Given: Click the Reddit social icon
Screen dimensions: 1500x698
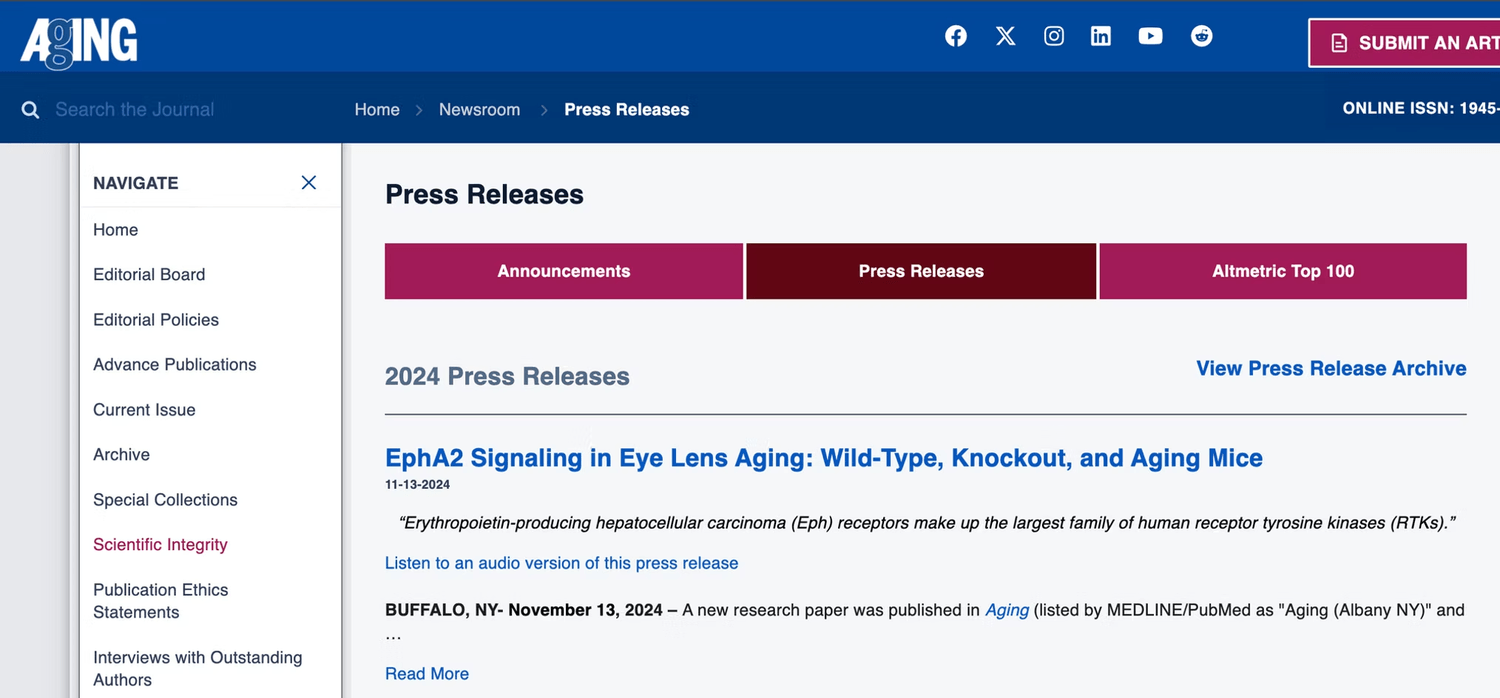Looking at the screenshot, I should pyautogui.click(x=1202, y=37).
